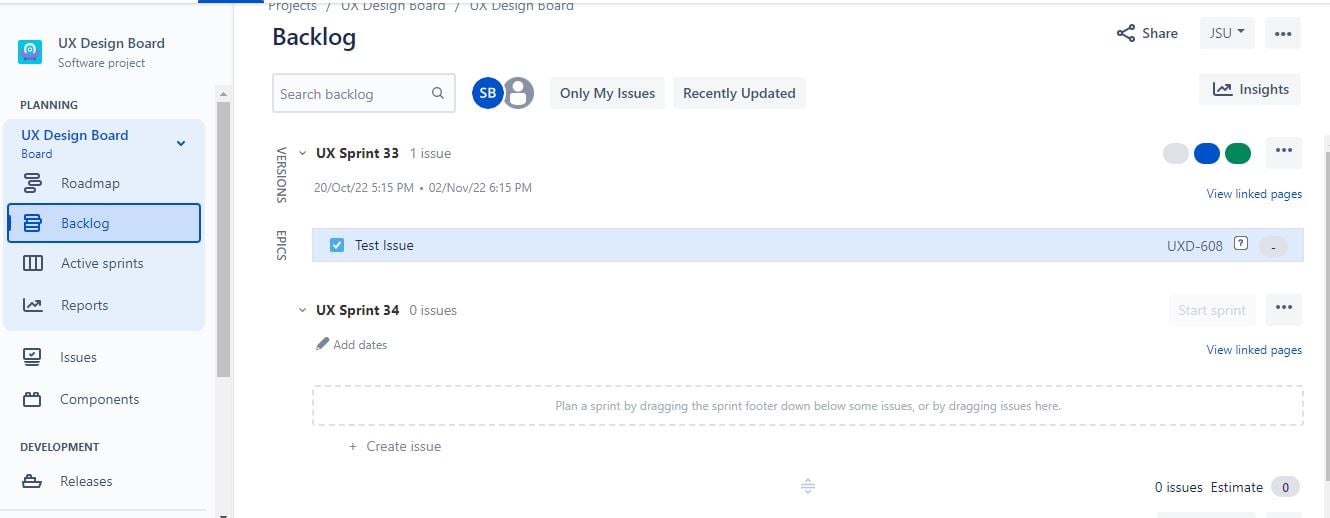
Task: Click the issue key UXD-608
Action: tap(1194, 246)
